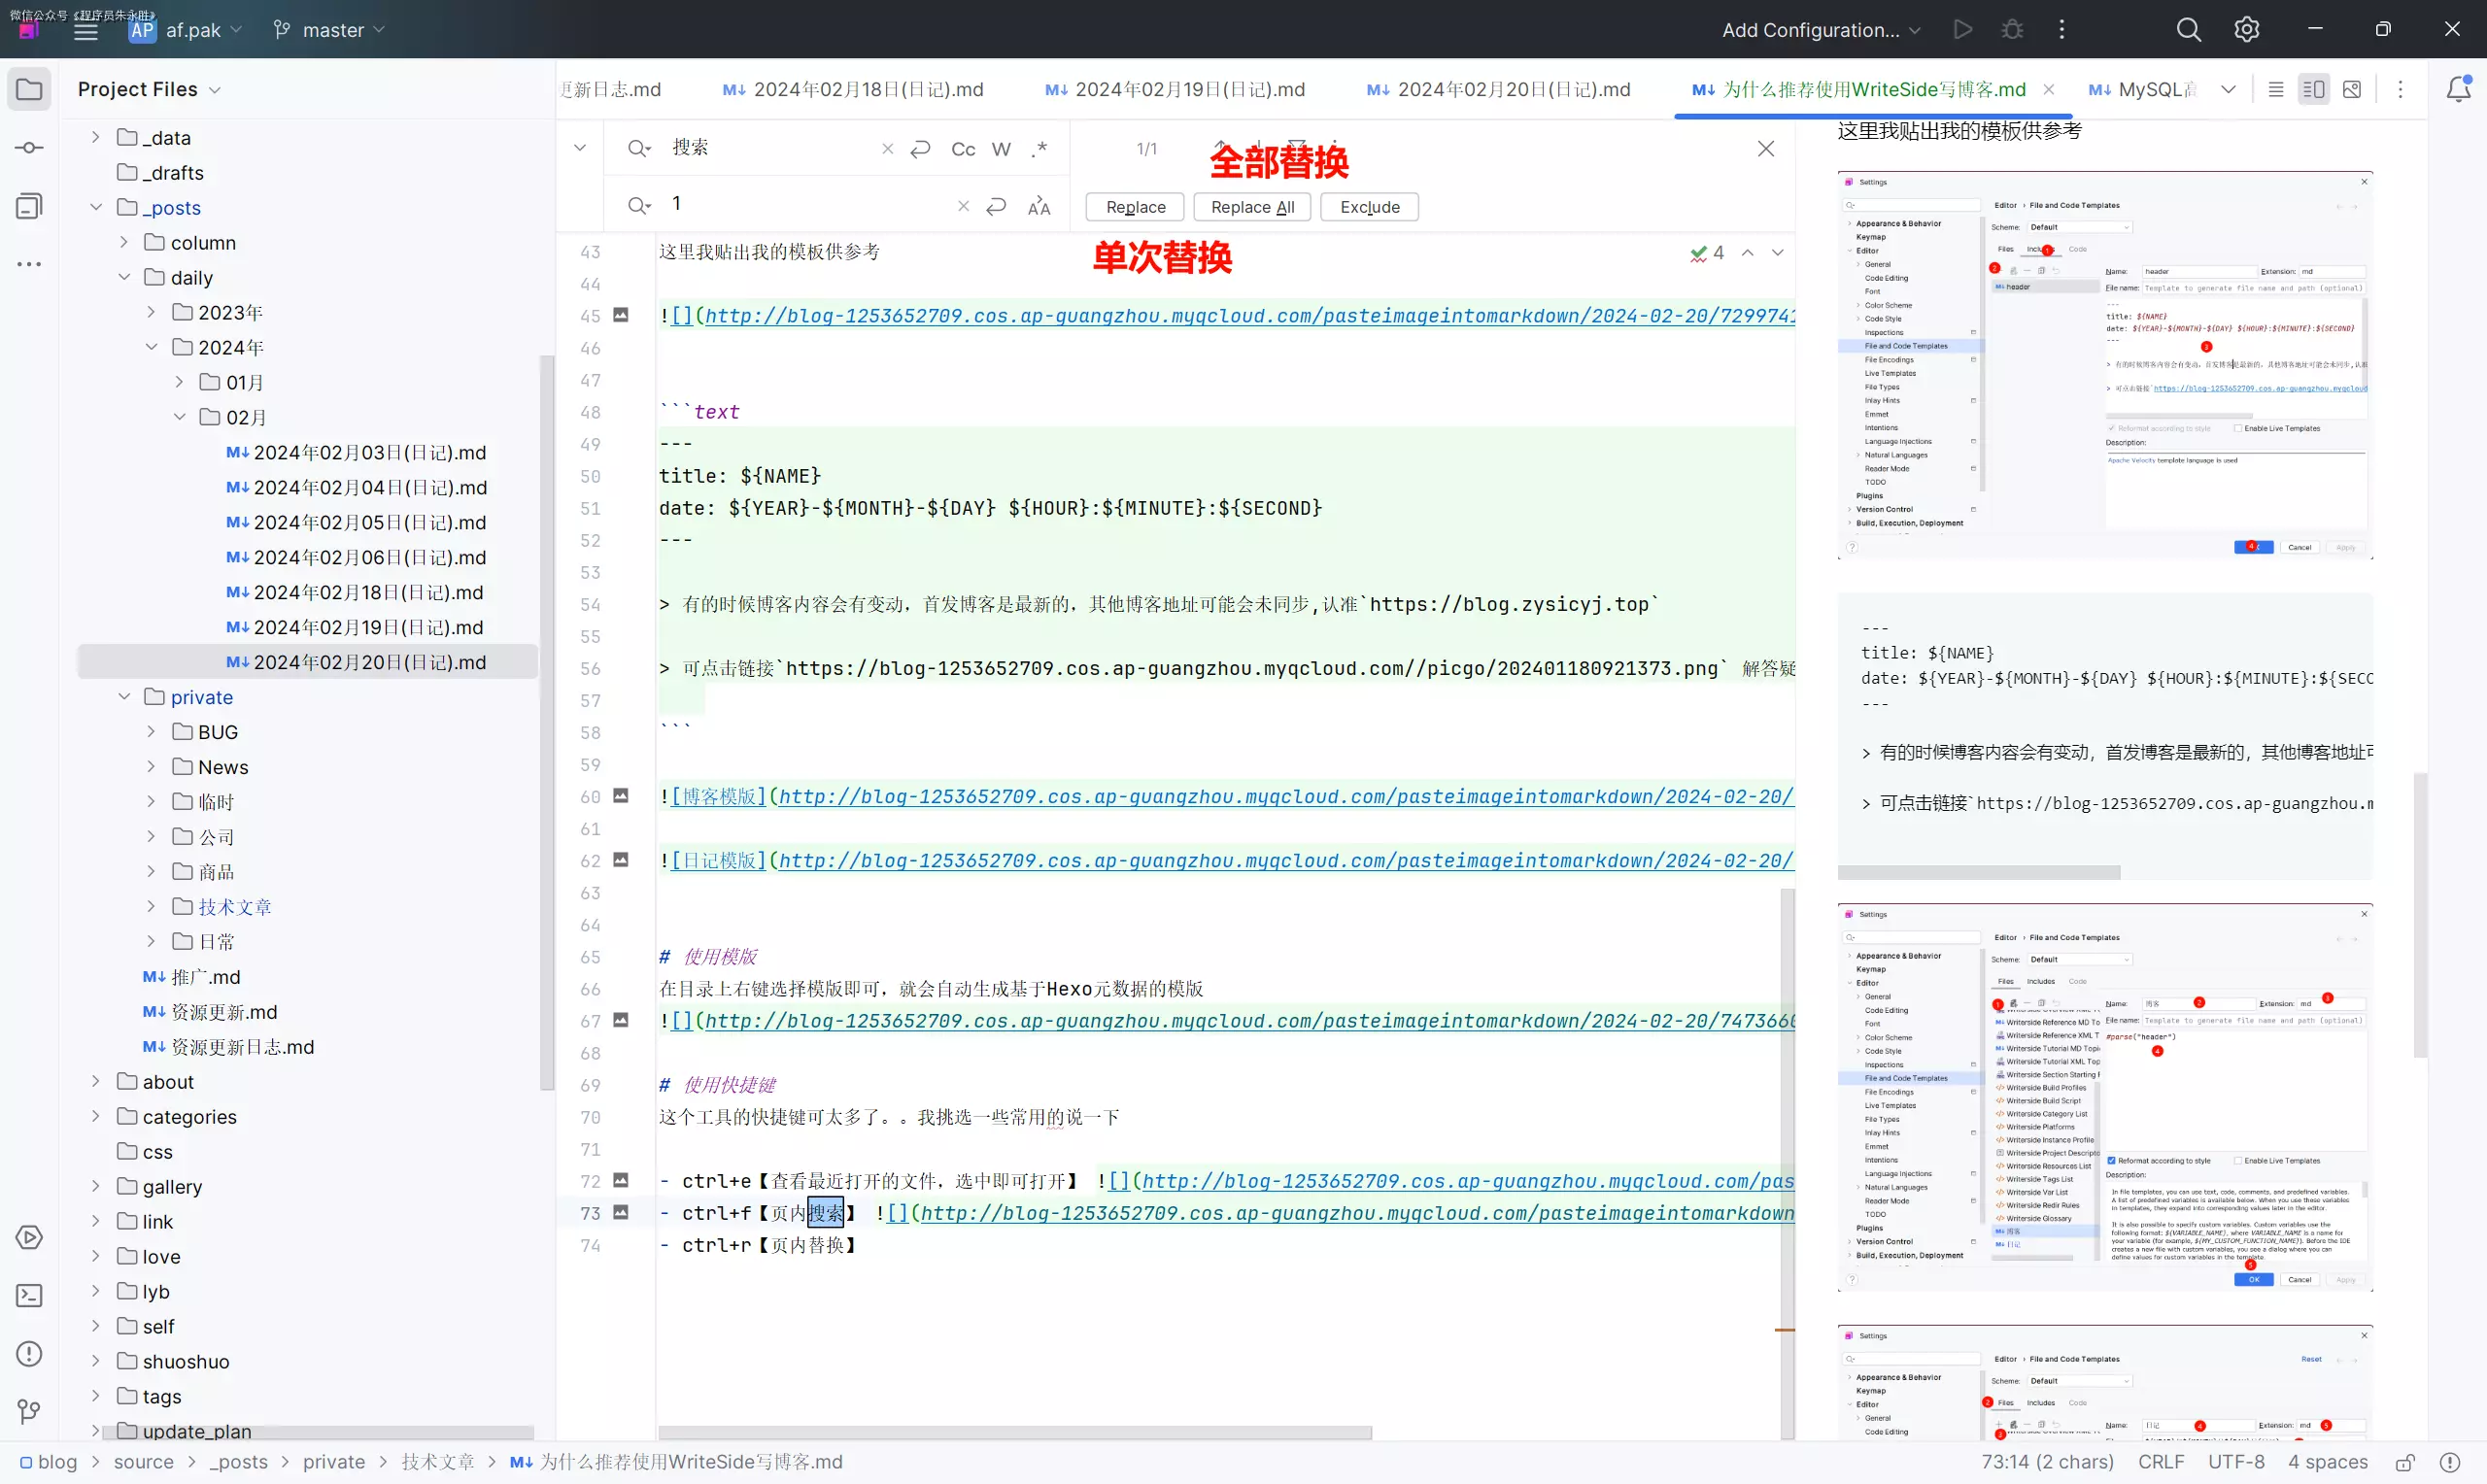2487x1484 pixels.
Task: Open the Terminal tool window
Action: point(29,1296)
